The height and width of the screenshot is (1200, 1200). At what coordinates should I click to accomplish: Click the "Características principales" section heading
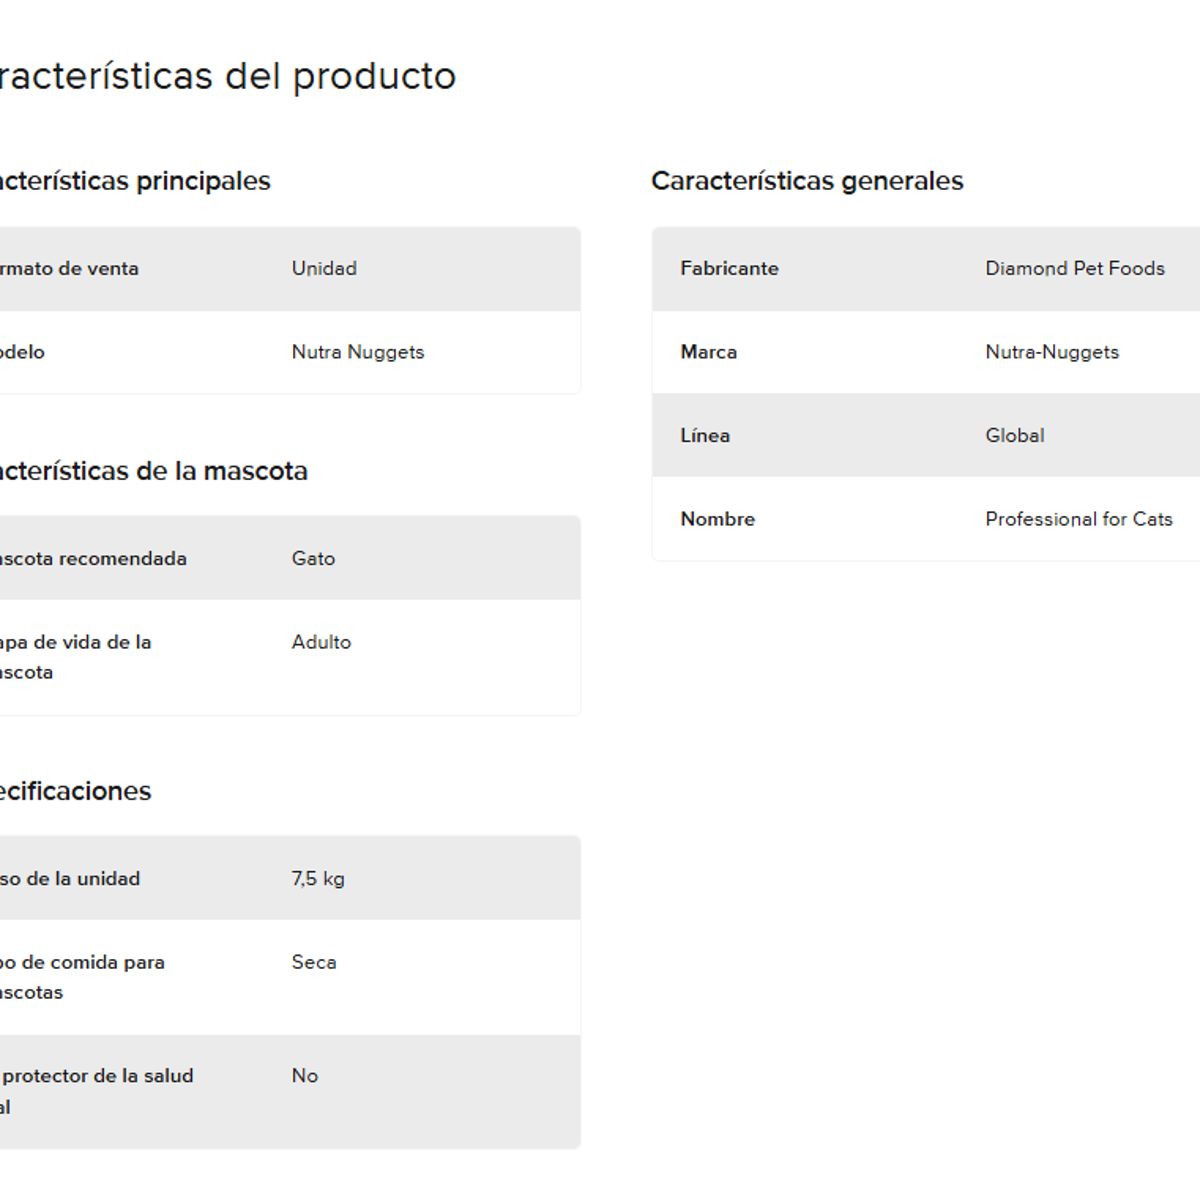click(x=135, y=181)
